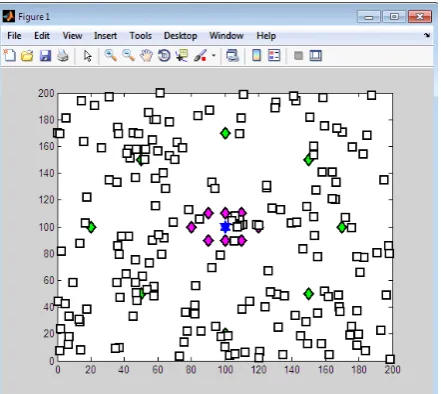Activate the Data Cursor tool
The image size is (441, 394).
click(x=182, y=56)
